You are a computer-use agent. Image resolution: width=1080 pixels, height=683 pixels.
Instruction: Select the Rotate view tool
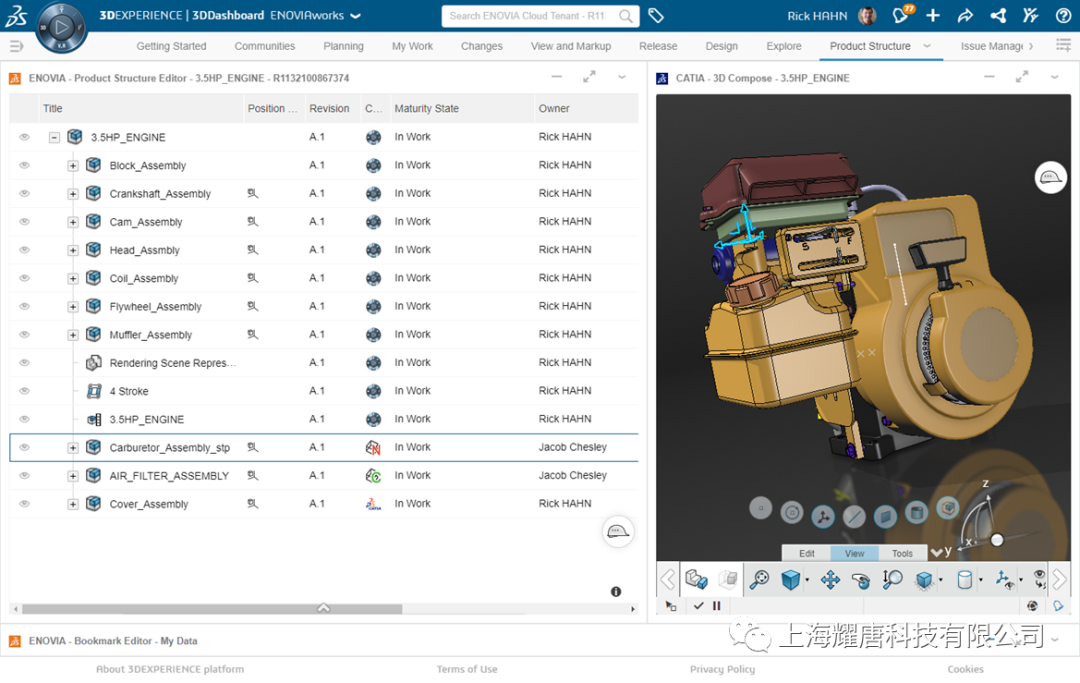(861, 580)
